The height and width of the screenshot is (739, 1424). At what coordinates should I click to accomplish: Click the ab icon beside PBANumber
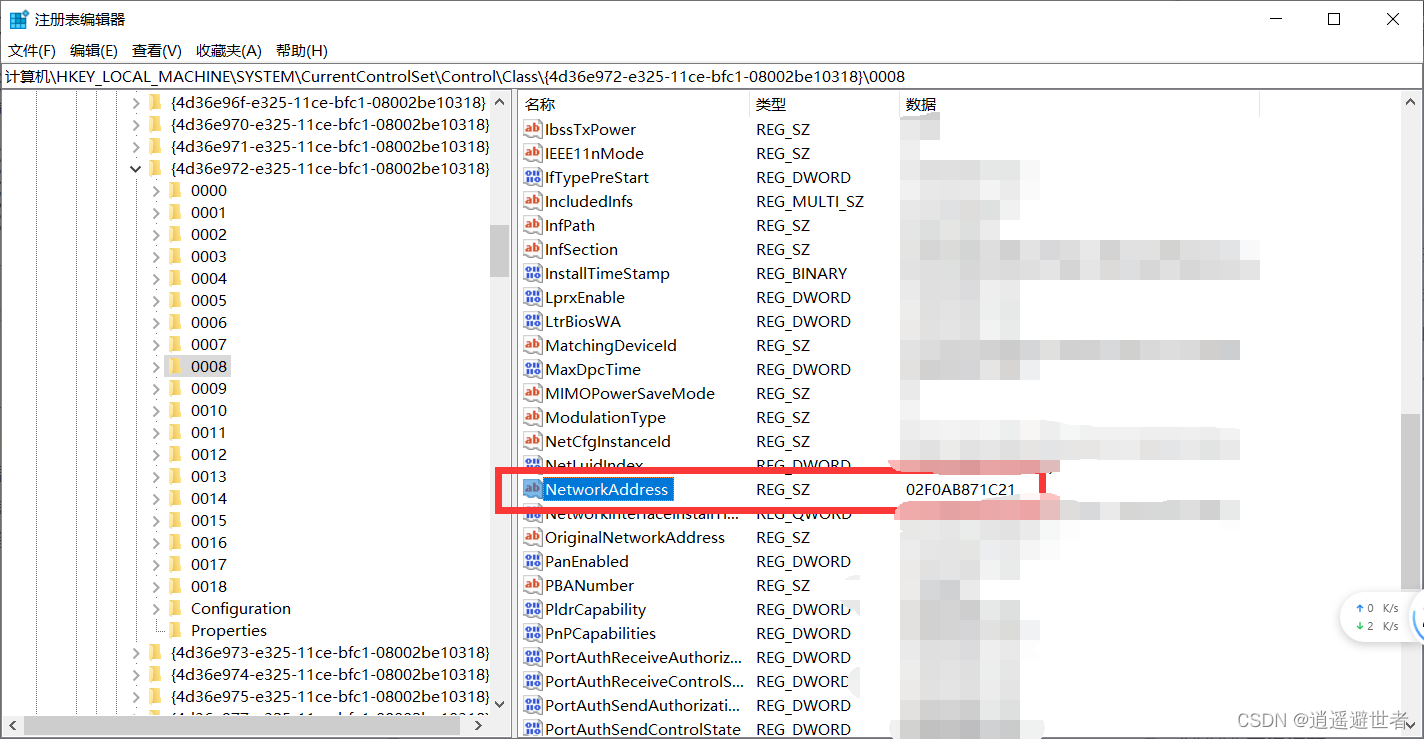click(533, 585)
